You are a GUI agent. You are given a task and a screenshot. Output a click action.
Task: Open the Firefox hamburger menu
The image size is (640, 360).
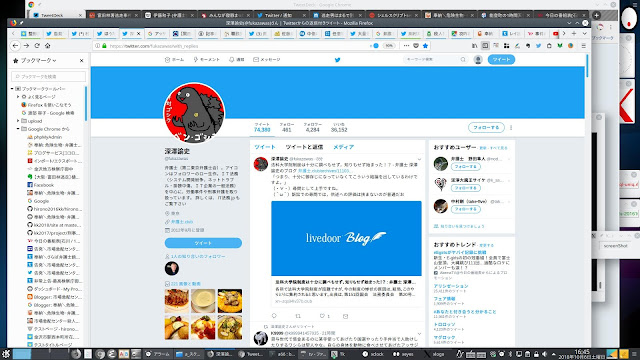[584, 46]
